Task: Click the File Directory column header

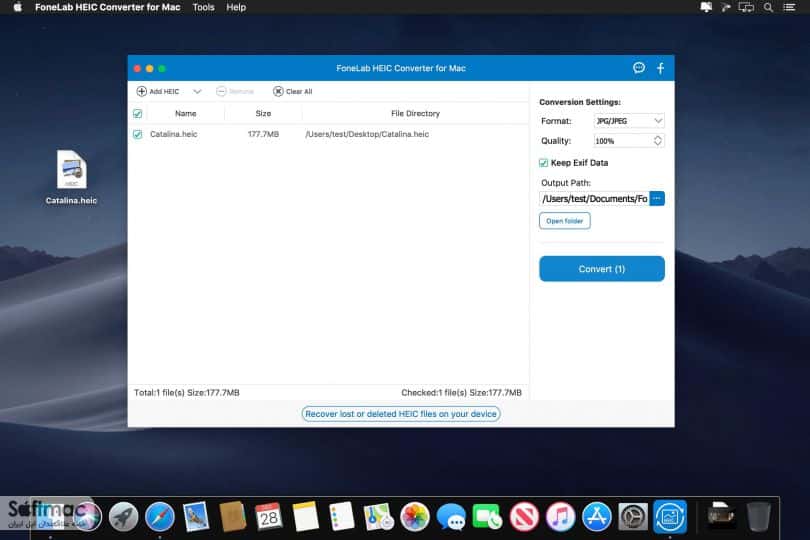Action: (415, 114)
